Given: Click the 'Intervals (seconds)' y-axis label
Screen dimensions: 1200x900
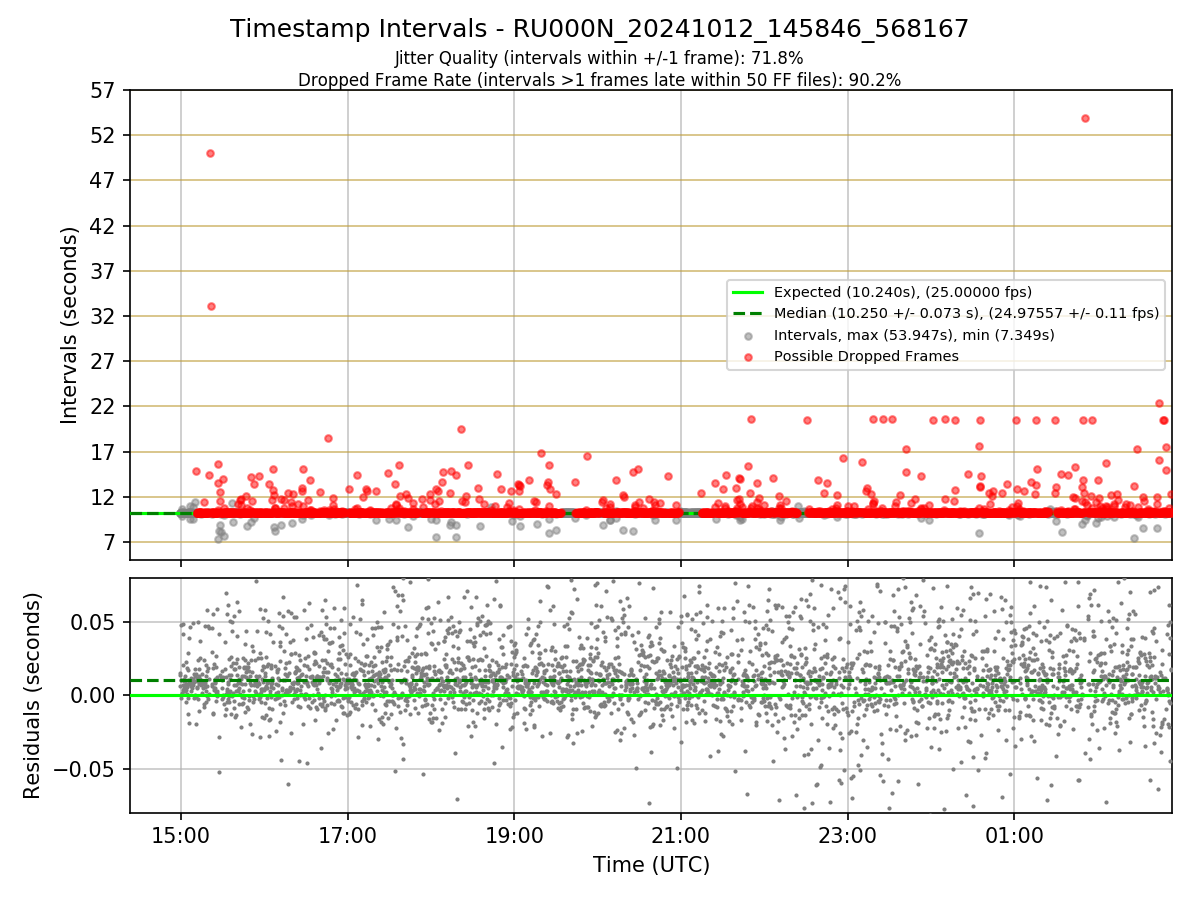Looking at the screenshot, I should pyautogui.click(x=70, y=325).
